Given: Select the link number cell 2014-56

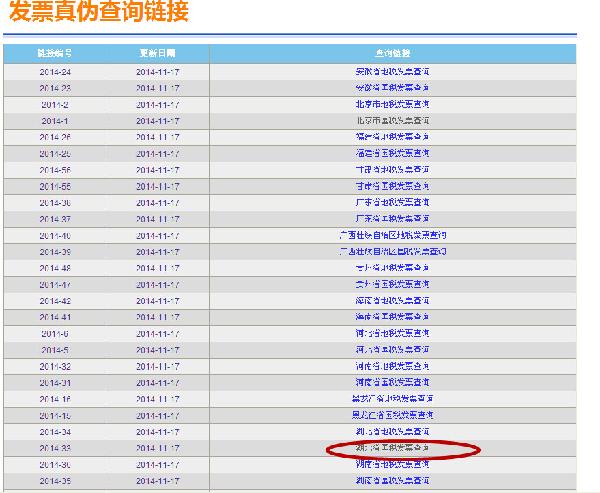Looking at the screenshot, I should tap(55, 170).
